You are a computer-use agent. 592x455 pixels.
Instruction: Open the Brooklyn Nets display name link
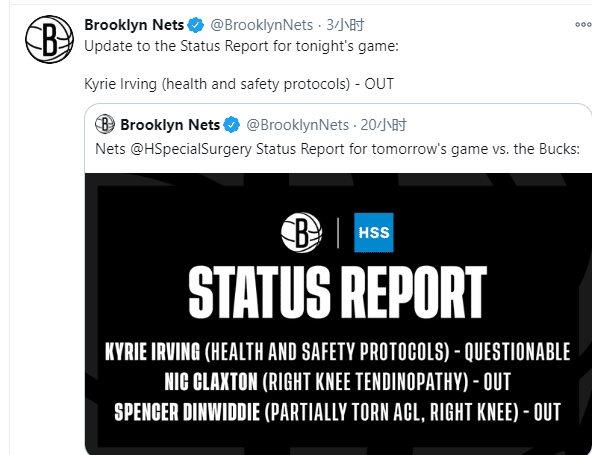tap(134, 25)
